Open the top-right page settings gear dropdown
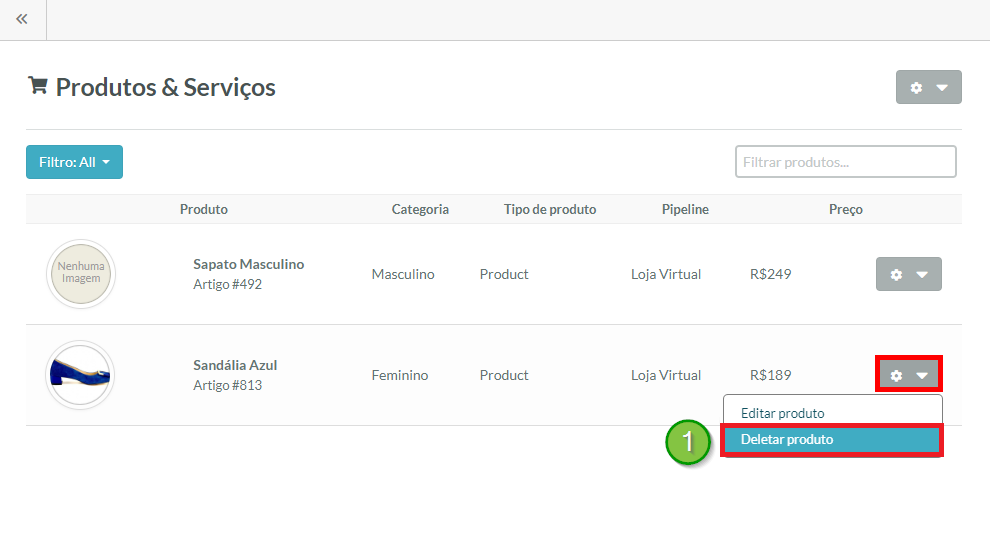This screenshot has width=990, height=553. pyautogui.click(x=928, y=87)
